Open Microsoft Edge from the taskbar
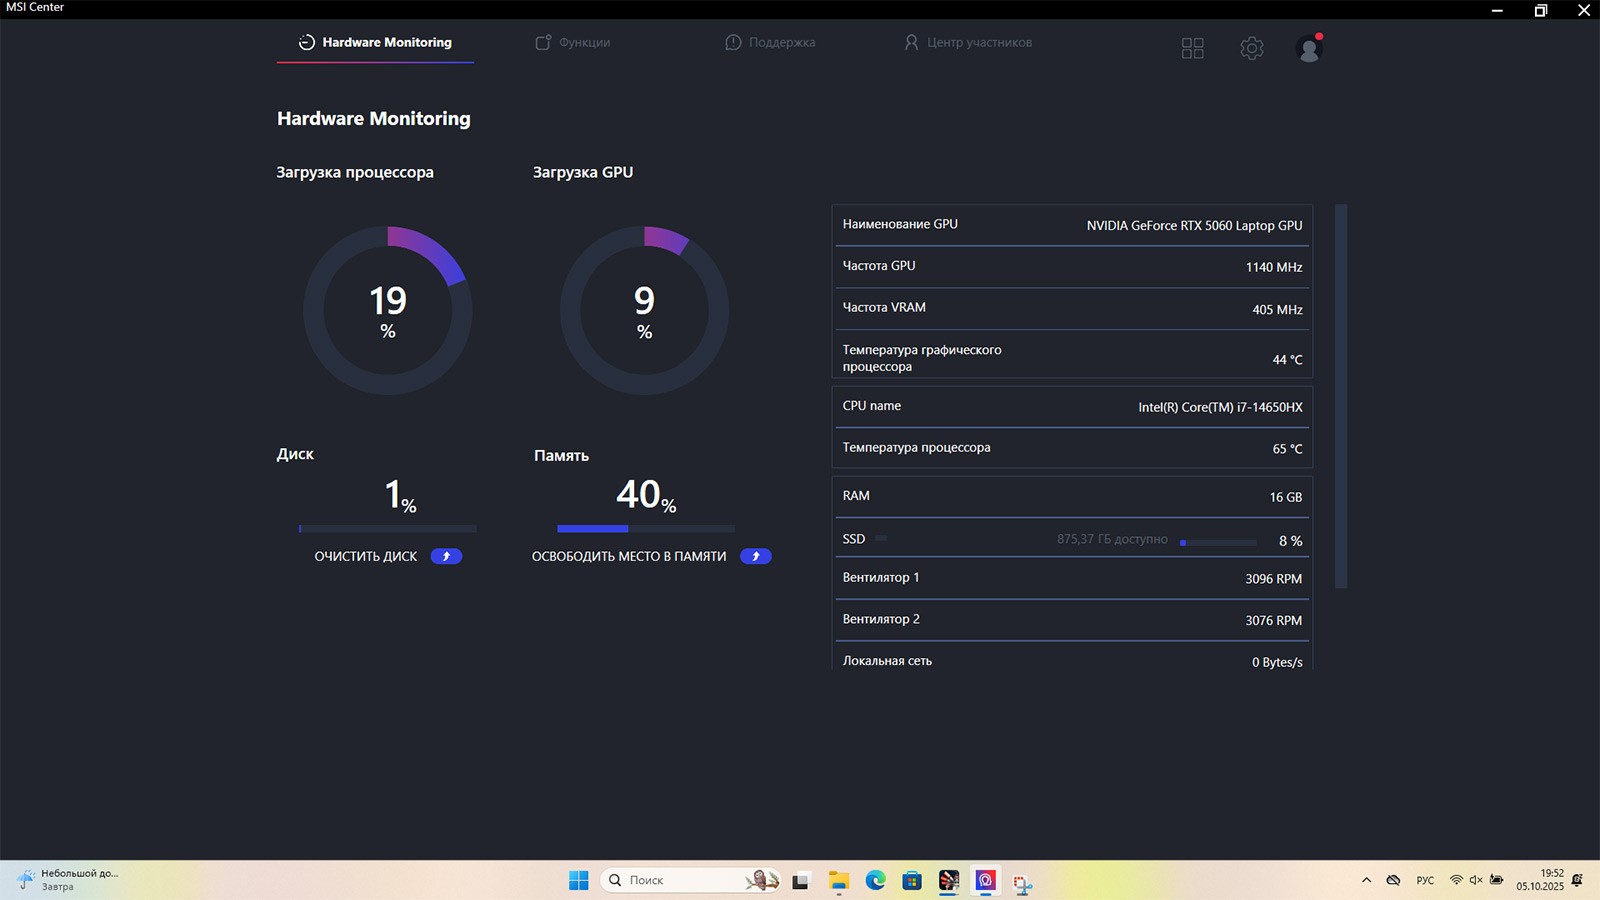Image resolution: width=1600 pixels, height=900 pixels. (x=875, y=880)
